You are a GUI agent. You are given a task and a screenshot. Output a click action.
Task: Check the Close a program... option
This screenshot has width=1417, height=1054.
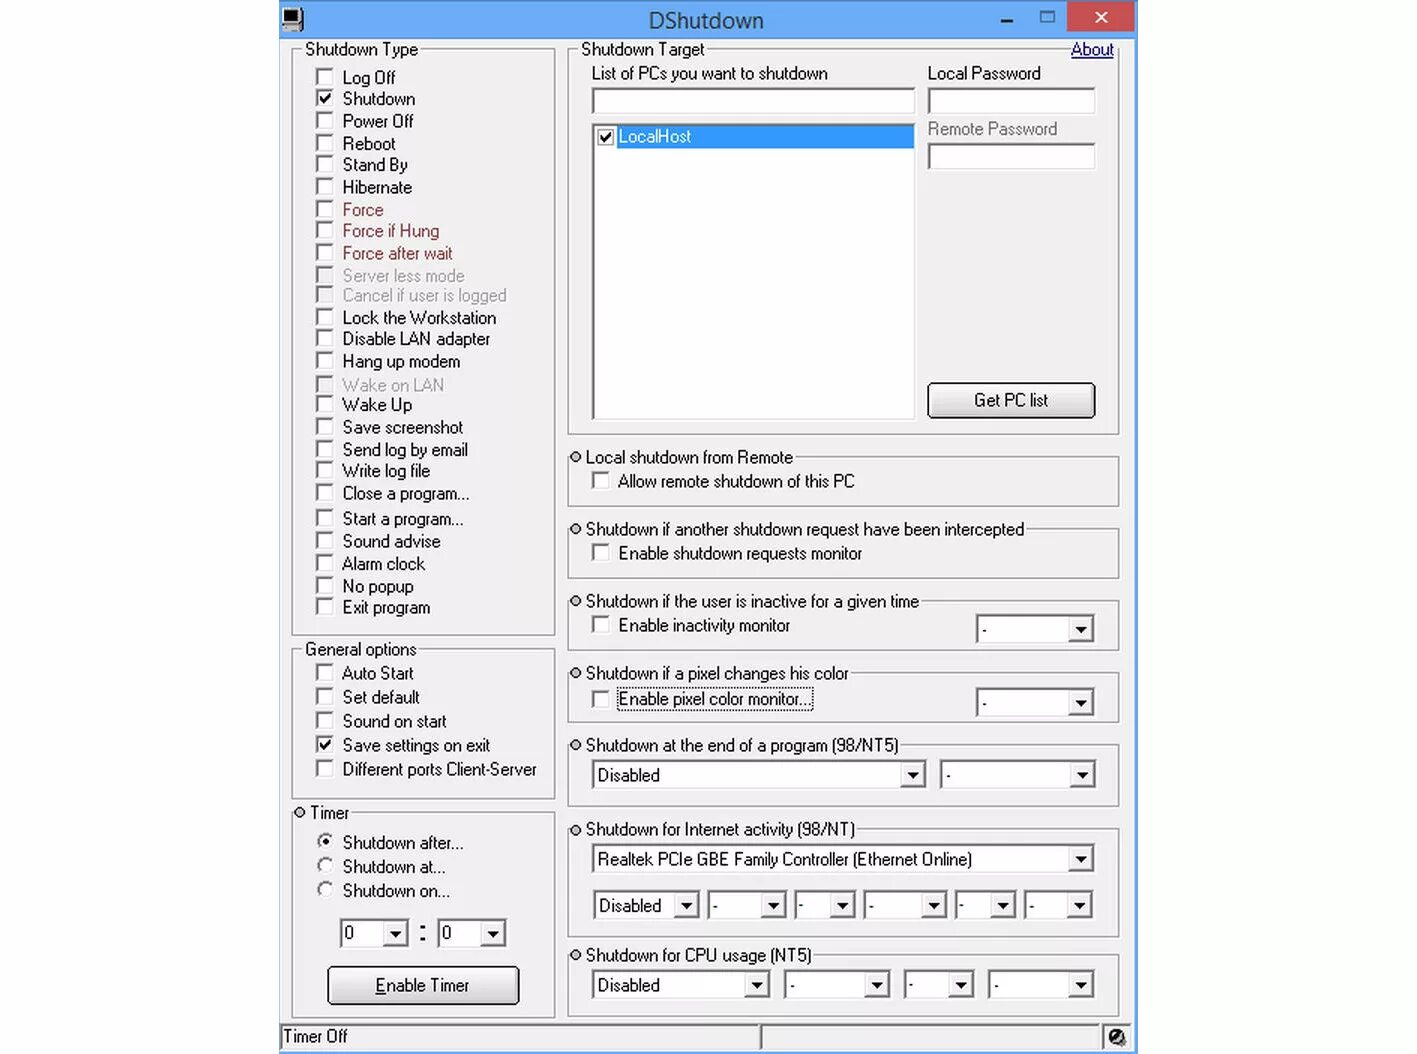point(324,493)
